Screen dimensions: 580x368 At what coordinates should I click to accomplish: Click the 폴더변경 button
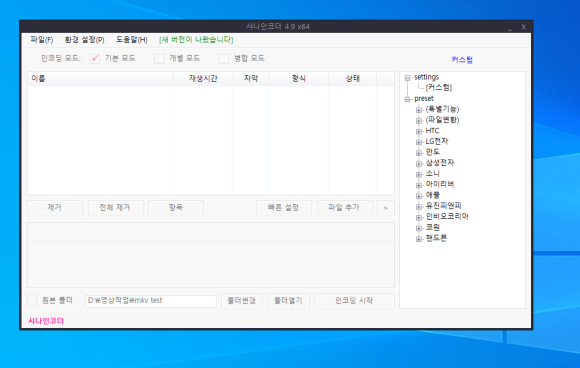(242, 301)
